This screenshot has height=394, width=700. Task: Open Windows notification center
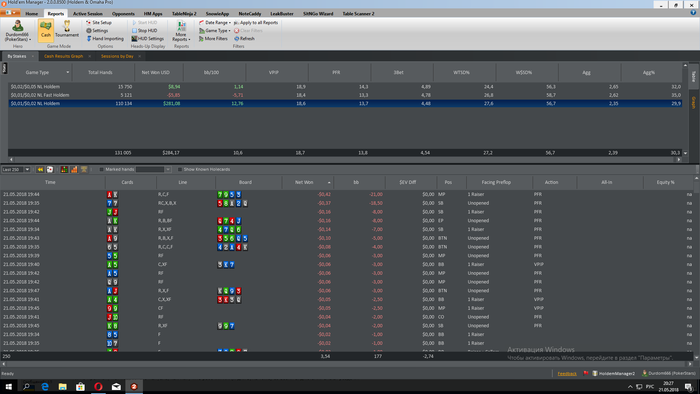pos(689,386)
